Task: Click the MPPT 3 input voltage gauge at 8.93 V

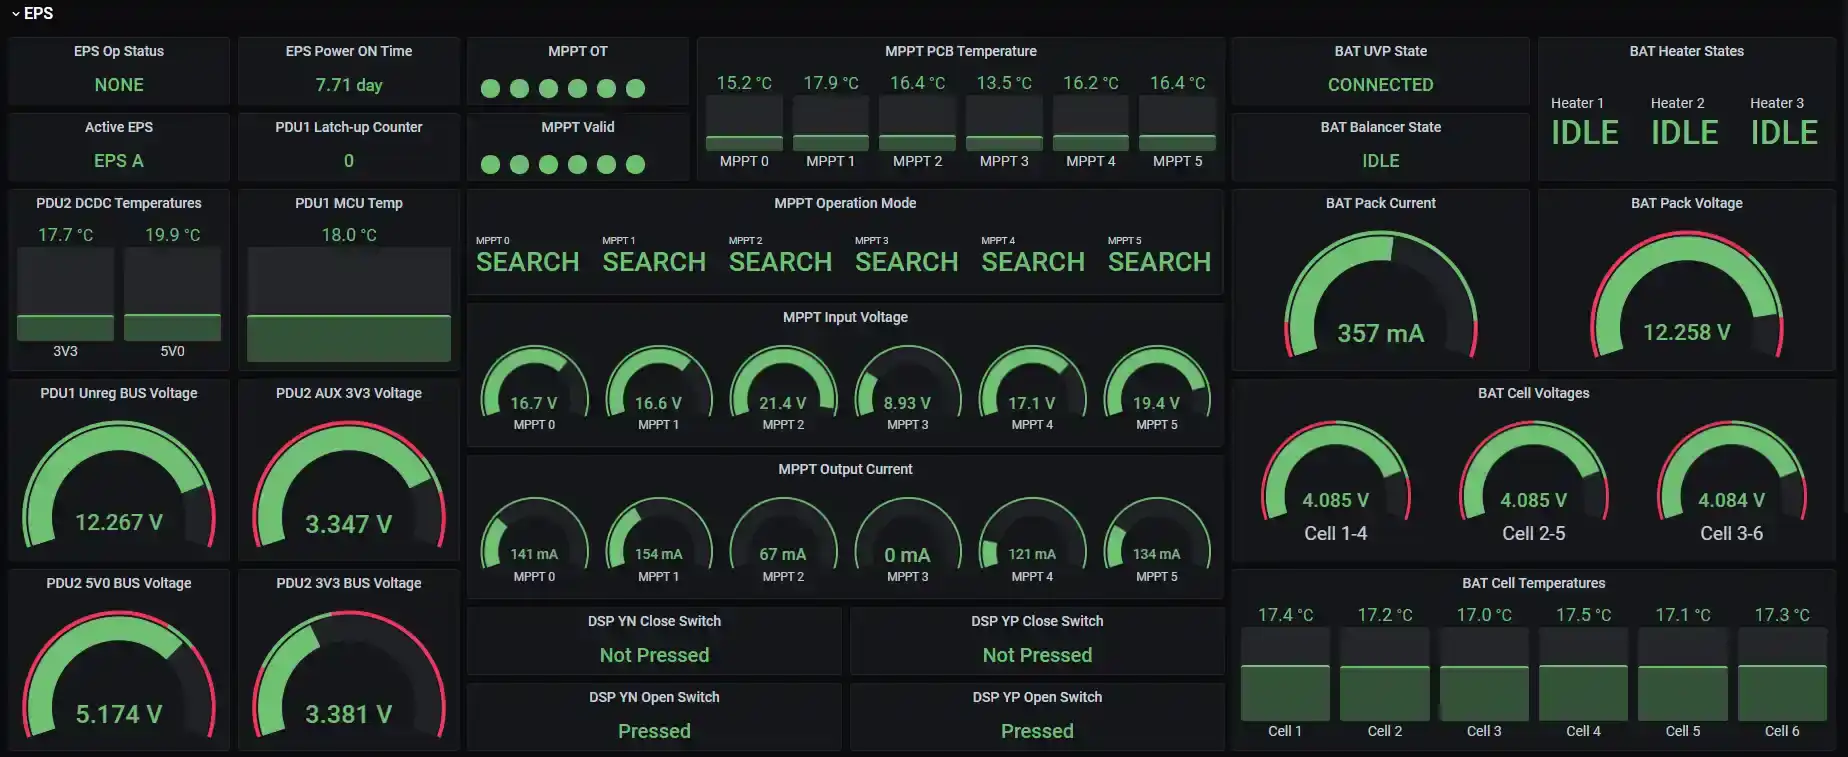Action: coord(908,382)
